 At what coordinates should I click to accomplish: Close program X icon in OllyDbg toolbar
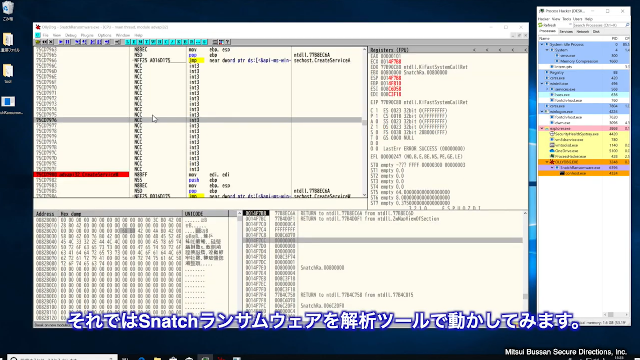(x=51, y=42)
